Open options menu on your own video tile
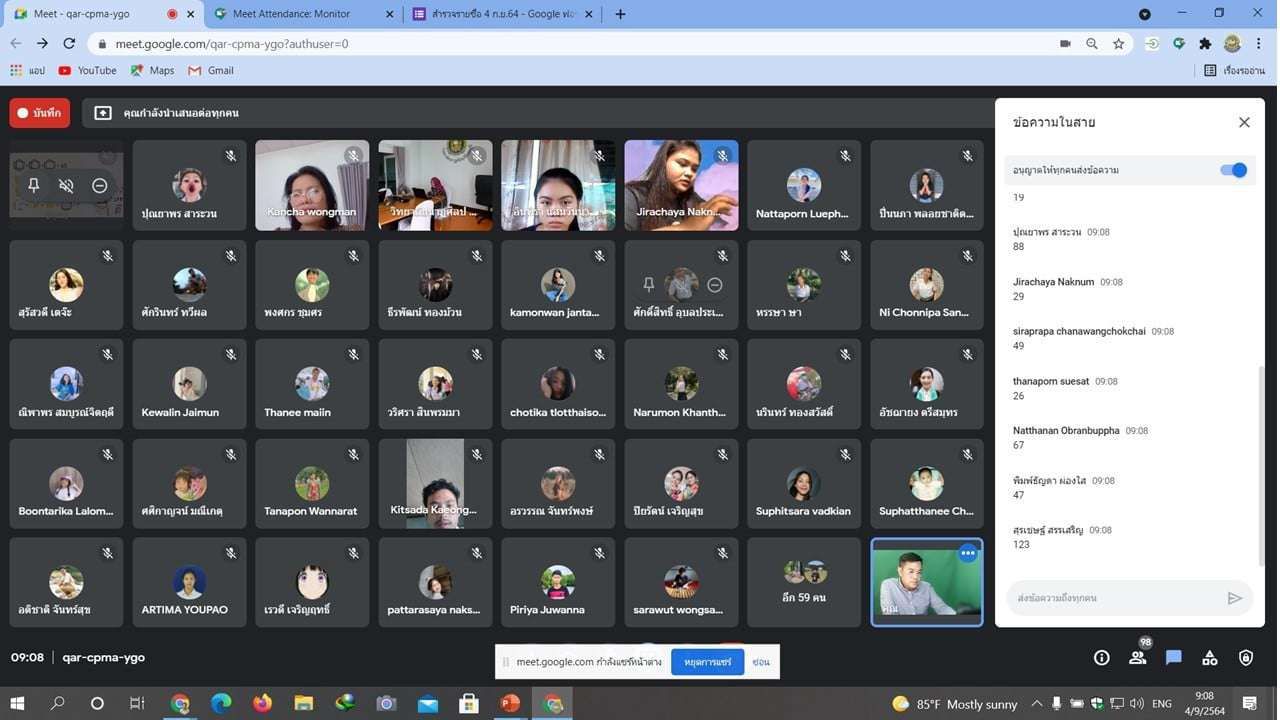Screen dimensions: 1280x720 click(967, 553)
